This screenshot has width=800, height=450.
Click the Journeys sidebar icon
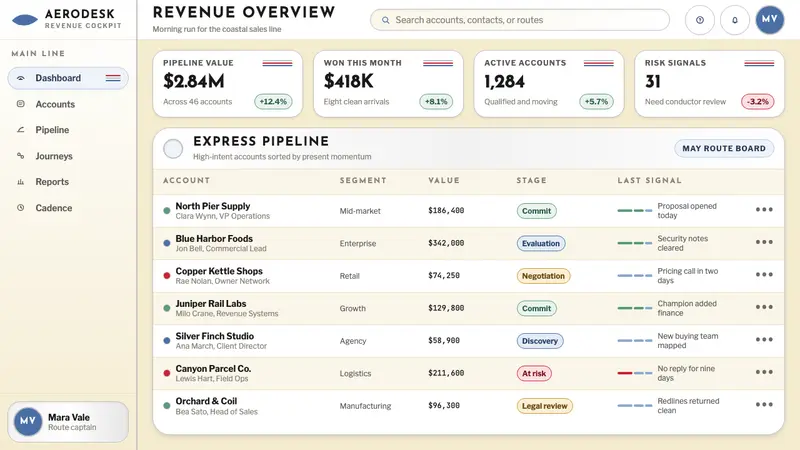click(20, 156)
